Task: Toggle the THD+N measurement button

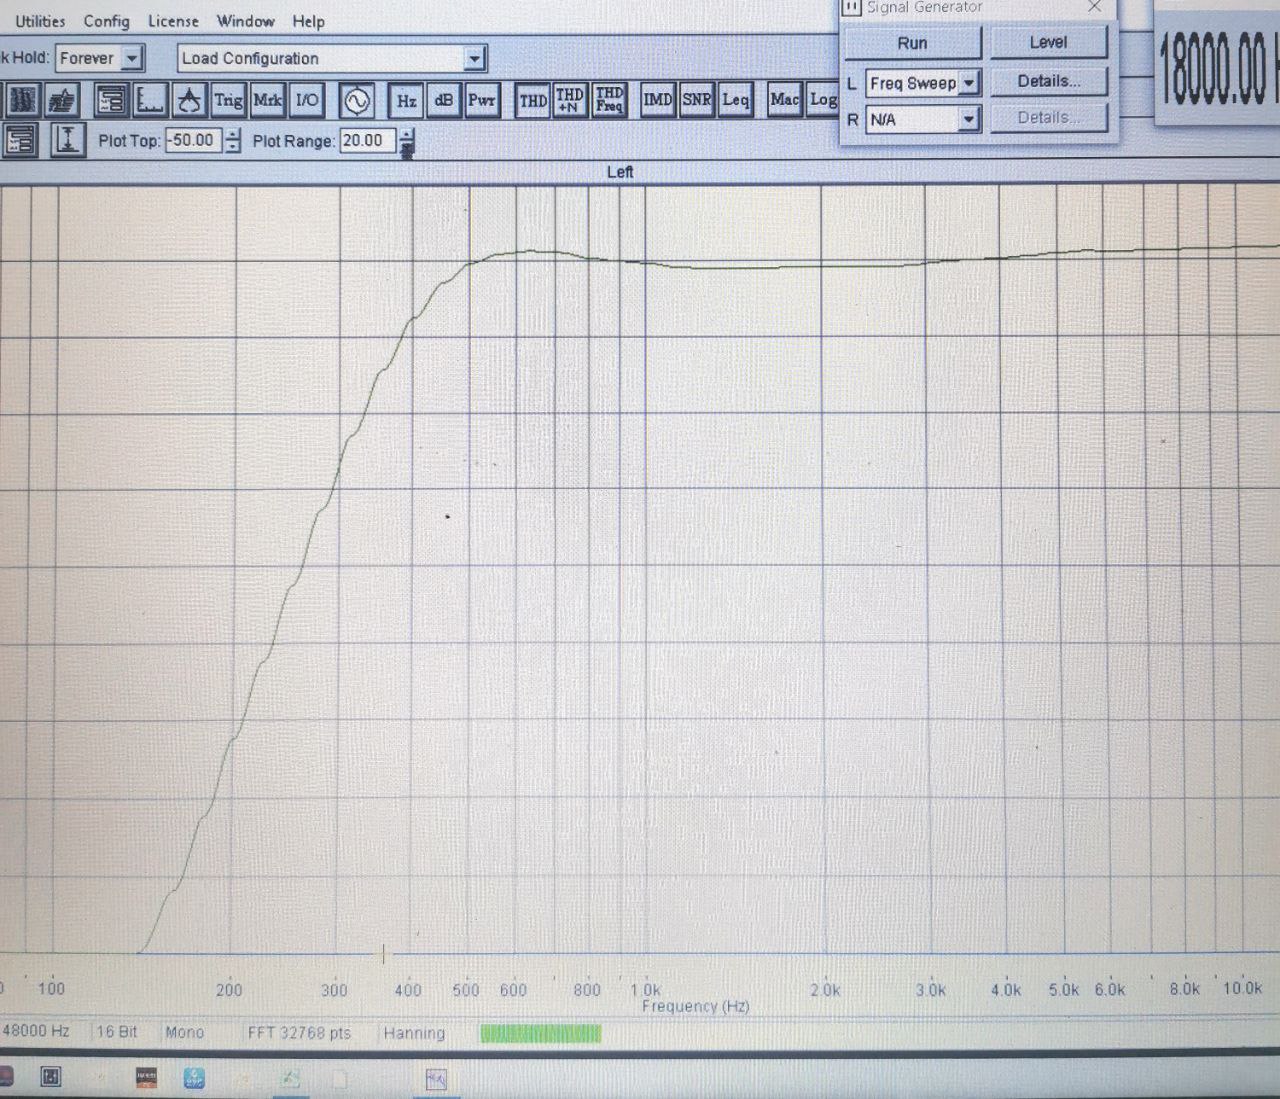Action: point(570,100)
